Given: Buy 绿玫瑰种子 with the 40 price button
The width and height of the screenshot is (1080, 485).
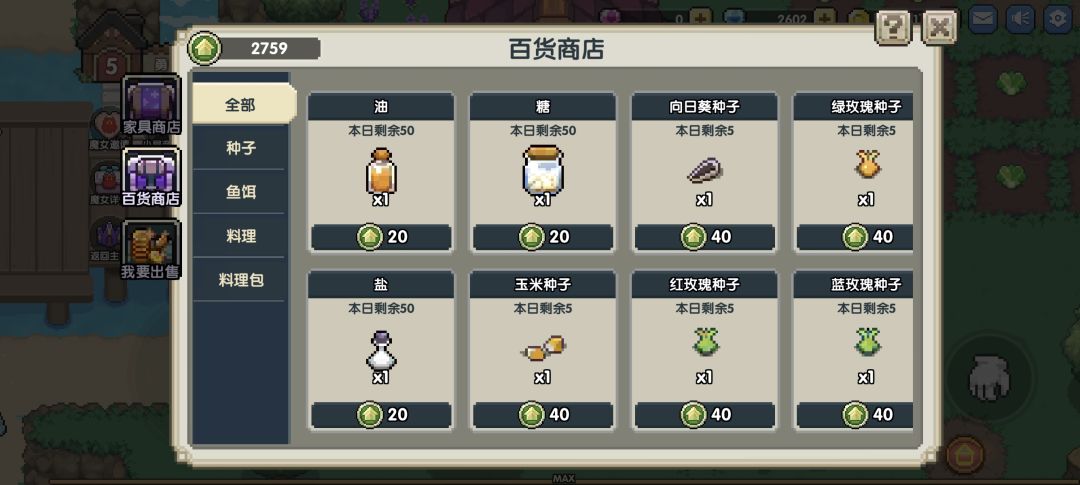Looking at the screenshot, I should click(855, 237).
